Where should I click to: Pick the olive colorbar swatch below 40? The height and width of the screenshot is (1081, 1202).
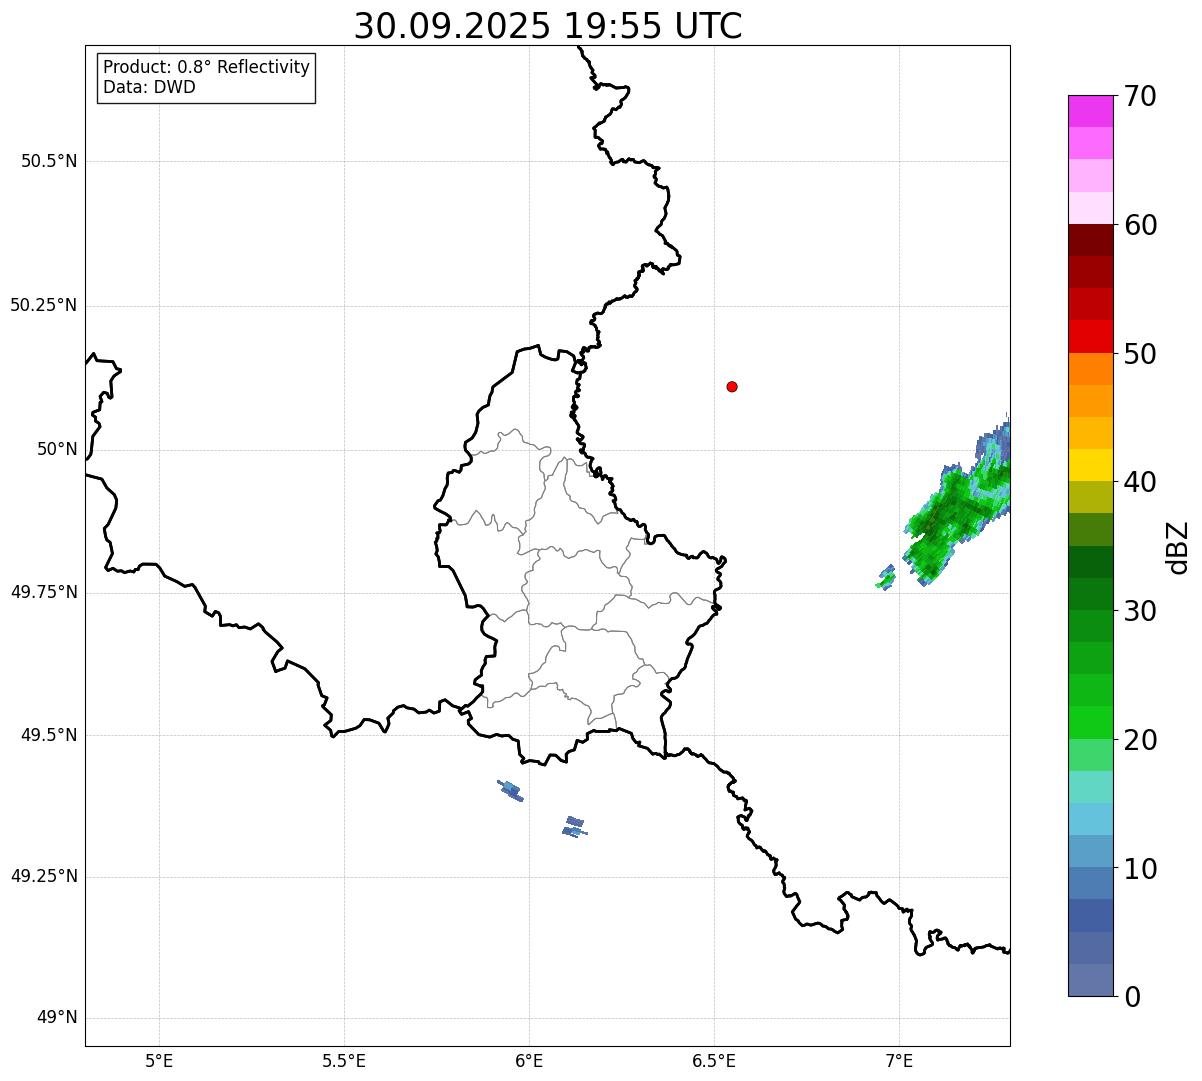tap(1091, 497)
